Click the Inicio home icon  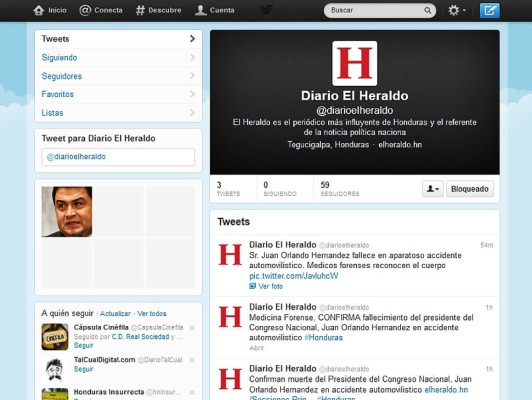click(x=39, y=10)
